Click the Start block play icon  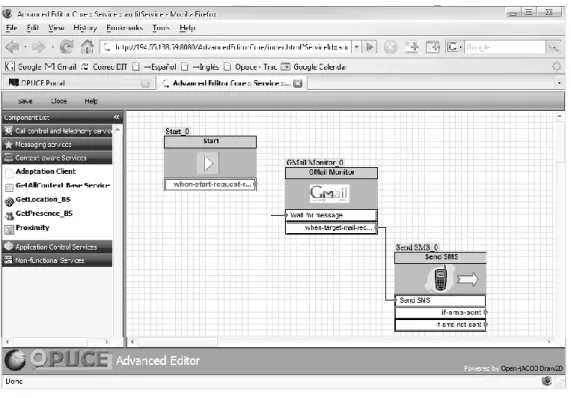tap(208, 163)
